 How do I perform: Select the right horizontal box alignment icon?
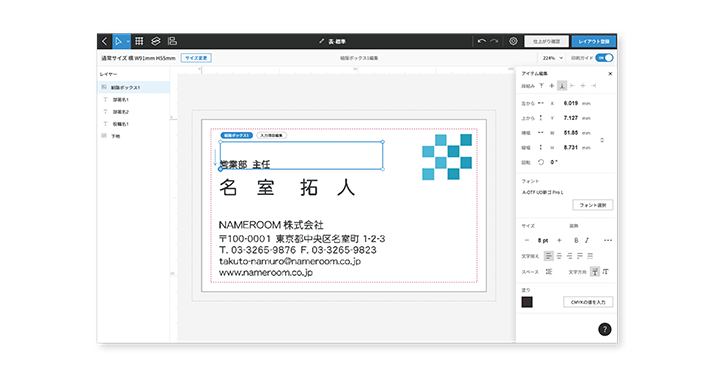tap(593, 86)
